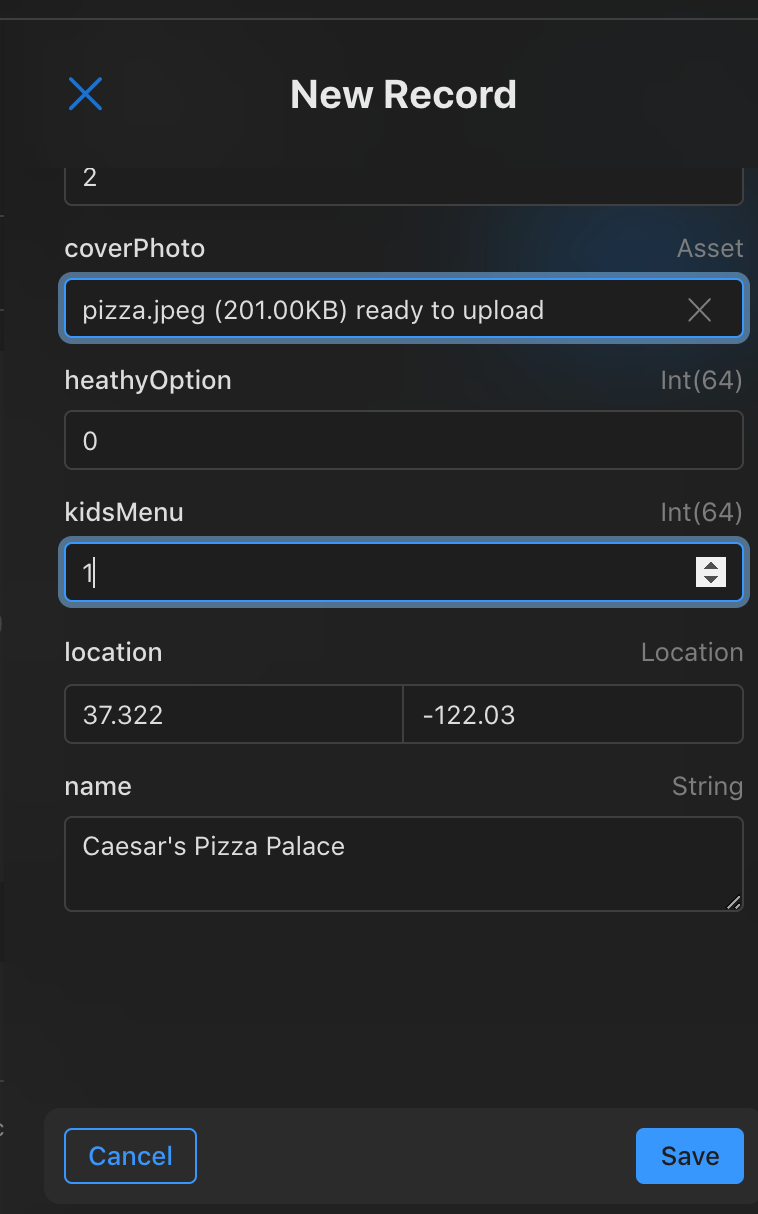Click the pizza.jpeg ready to upload field

[350, 310]
